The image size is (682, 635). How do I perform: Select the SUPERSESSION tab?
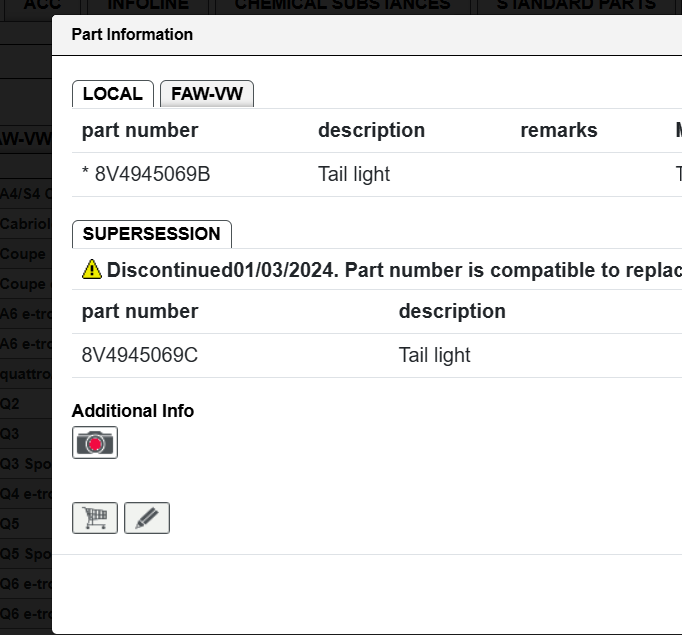[151, 234]
